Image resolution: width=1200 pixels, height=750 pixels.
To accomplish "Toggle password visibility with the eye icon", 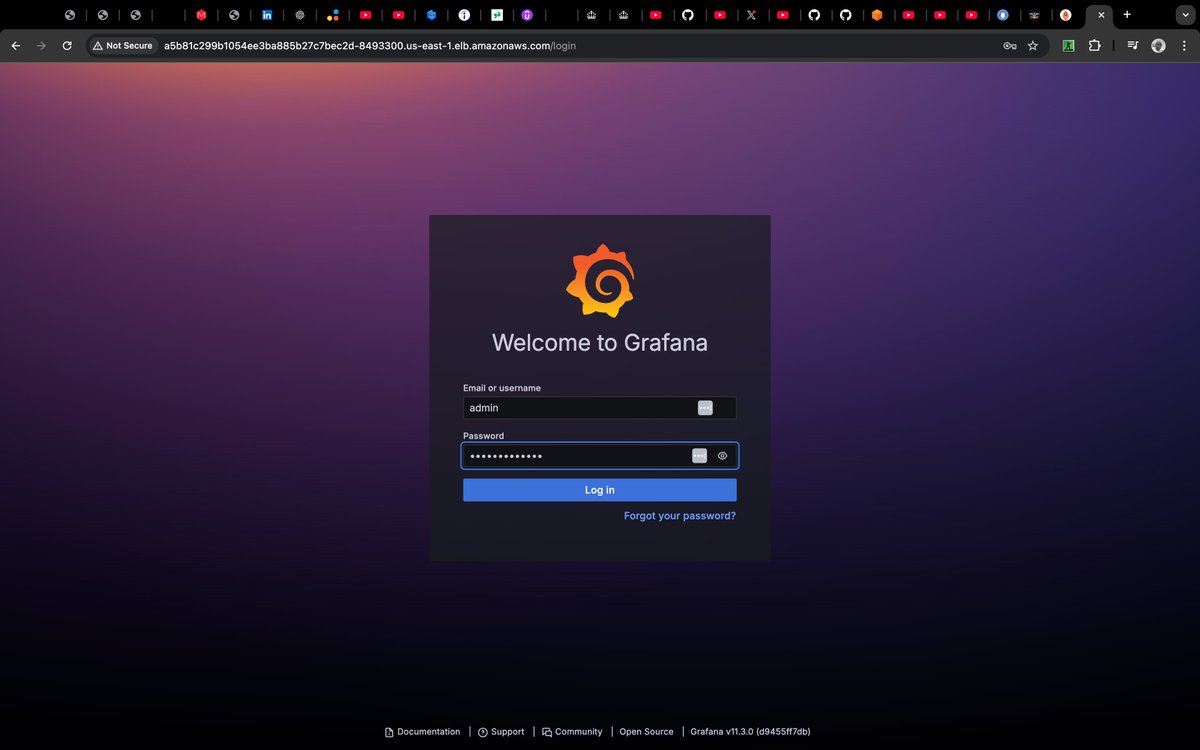I will 722,456.
